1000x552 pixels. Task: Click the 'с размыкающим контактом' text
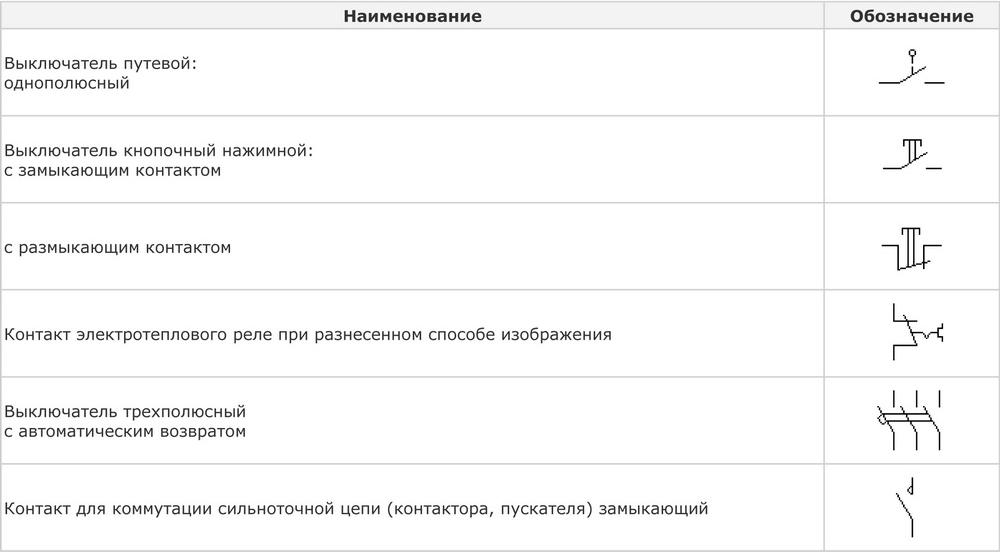117,247
